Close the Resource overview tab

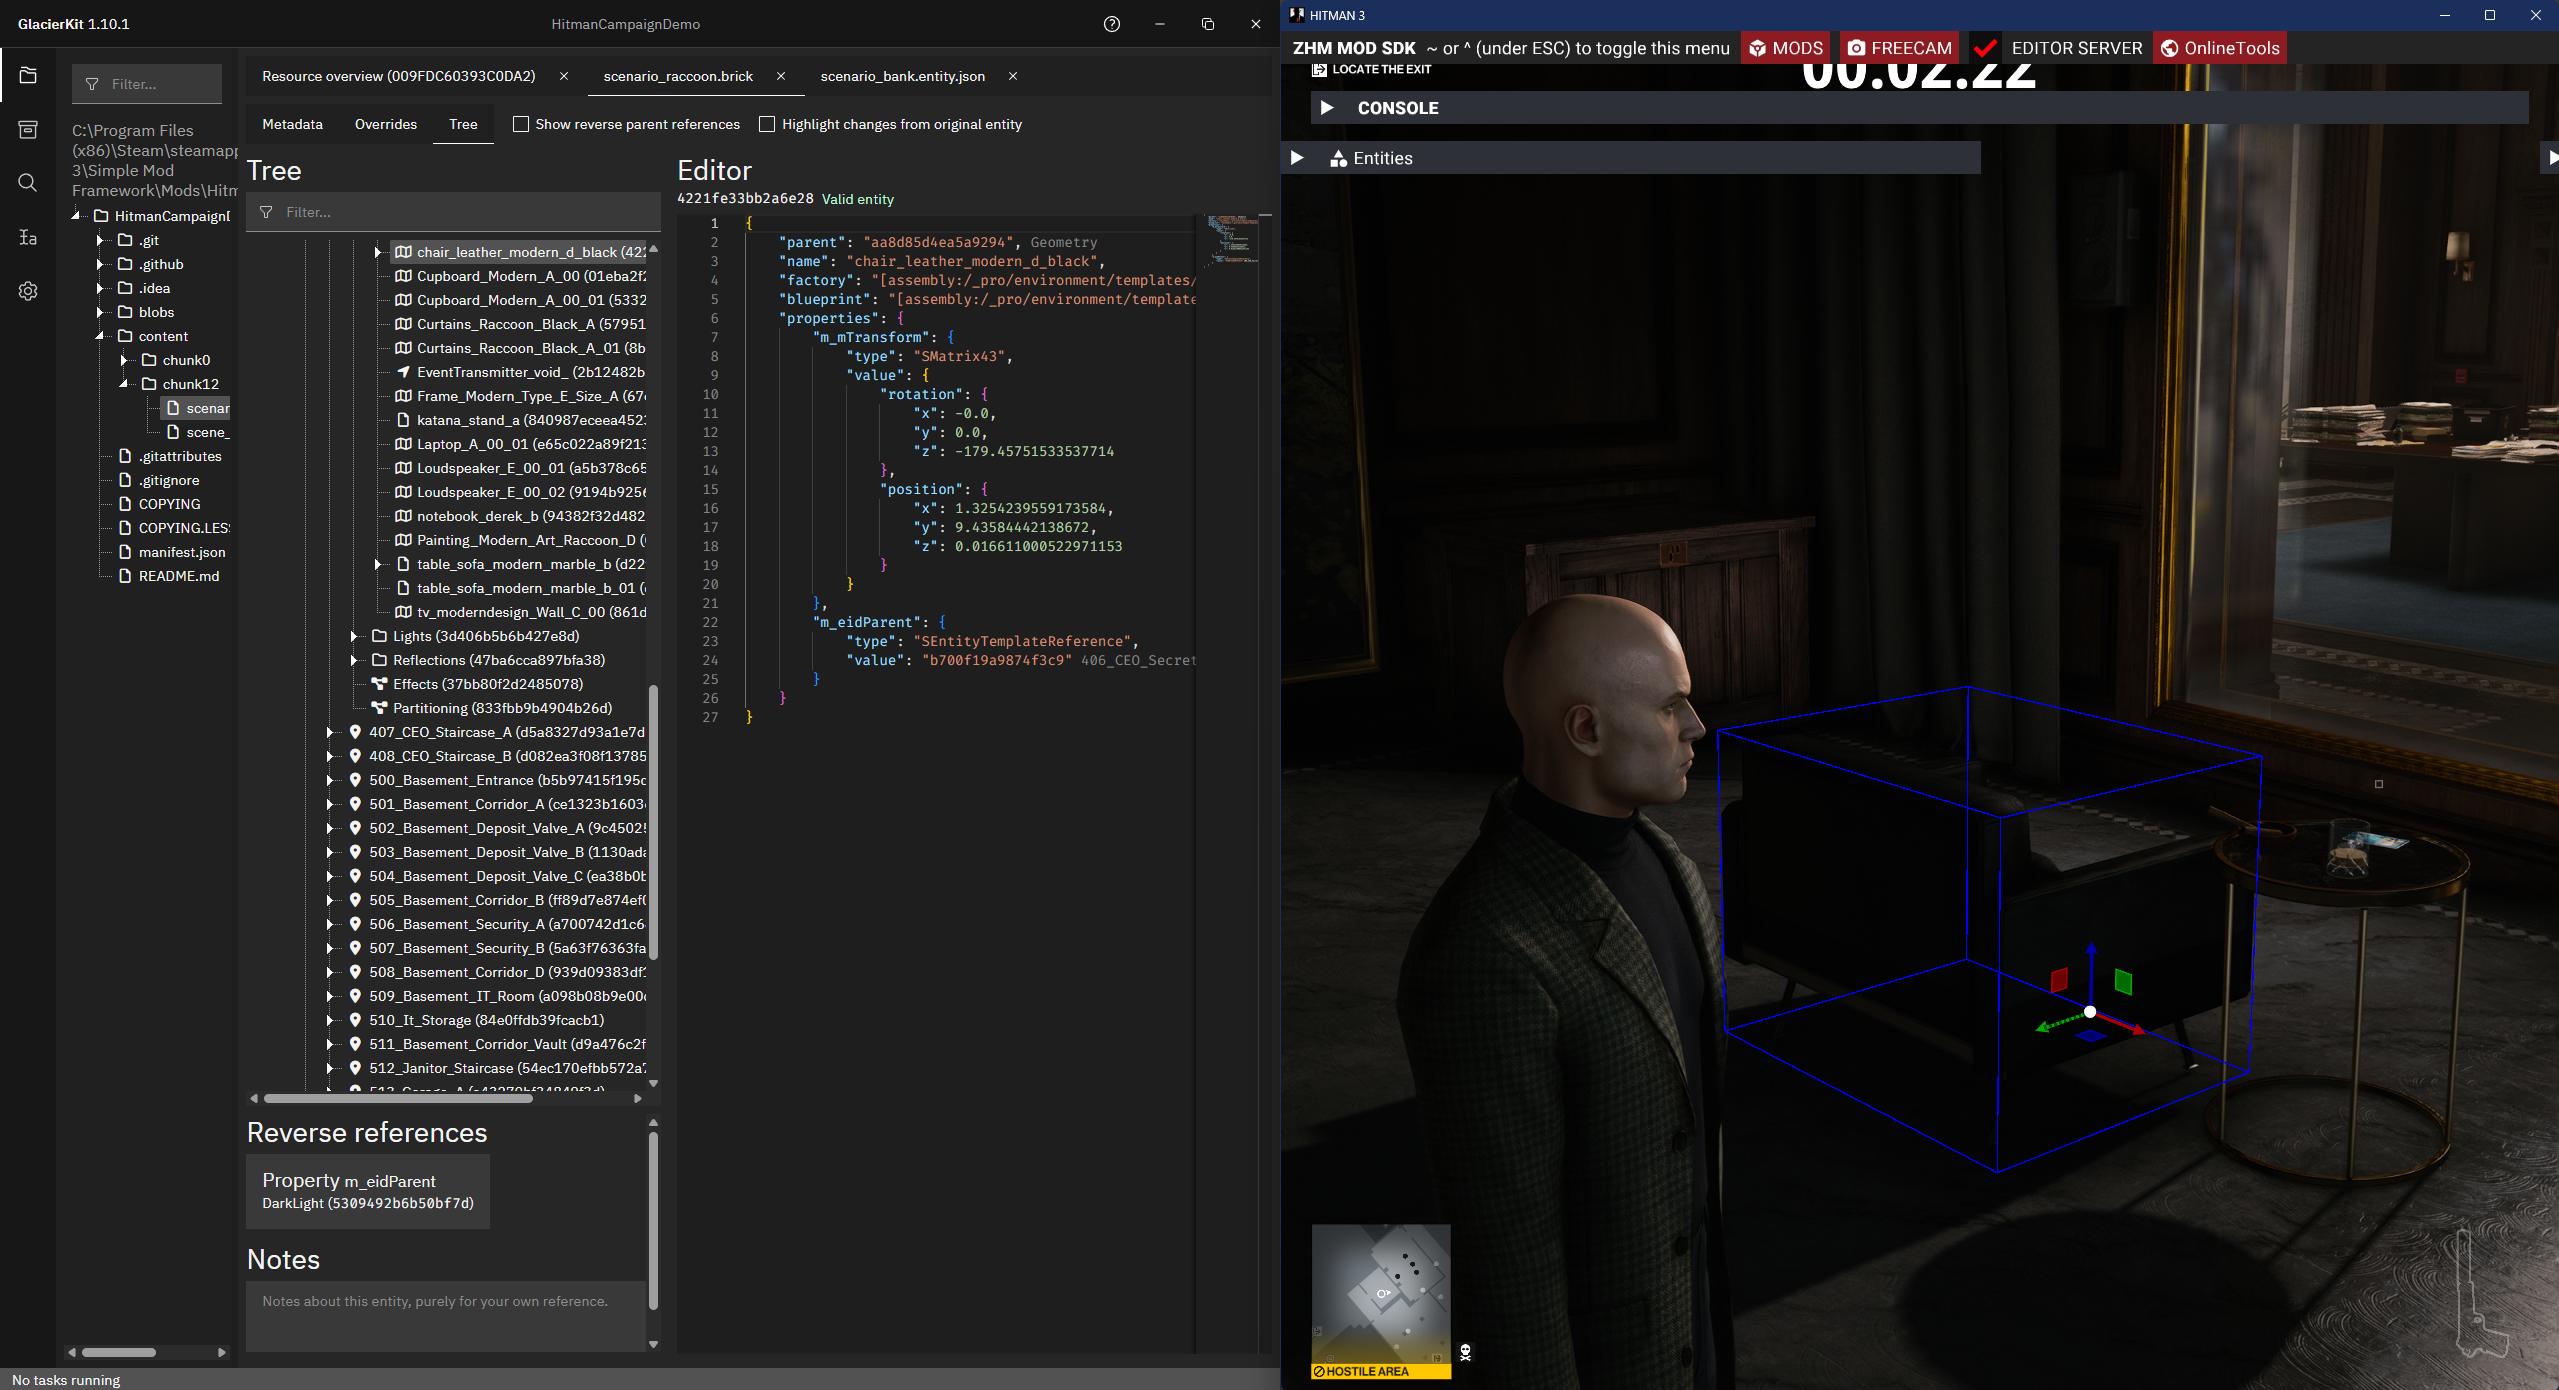tap(564, 76)
